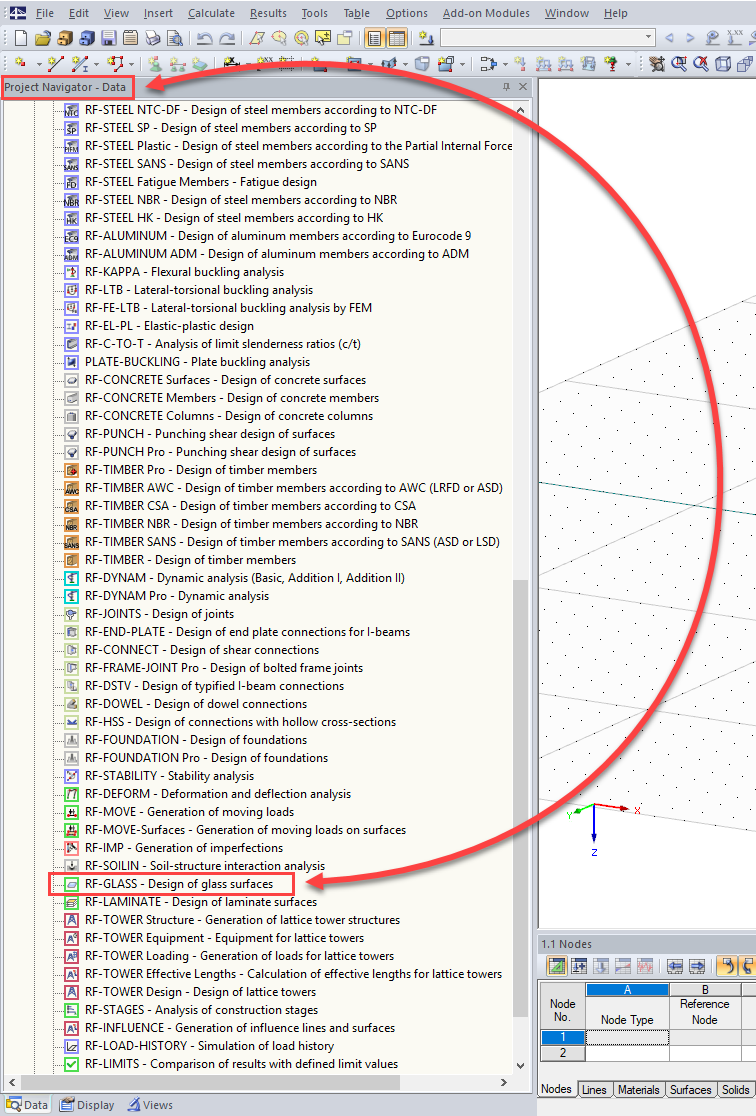Click the RF-GLASS module icon

[x=71, y=884]
